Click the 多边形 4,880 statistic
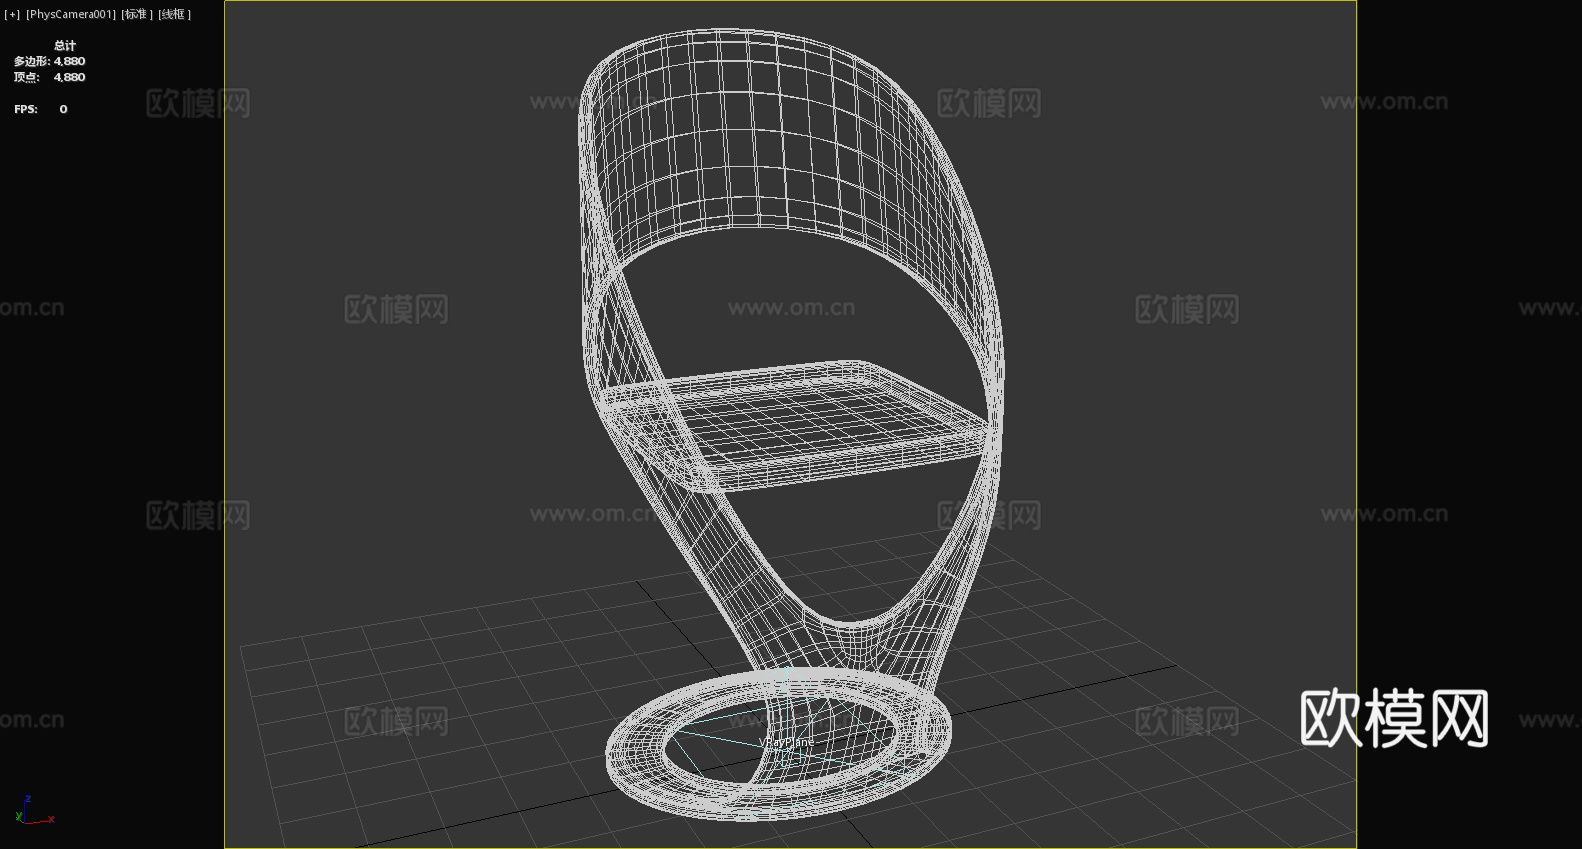Screen dimensions: 1582x849 coord(49,61)
